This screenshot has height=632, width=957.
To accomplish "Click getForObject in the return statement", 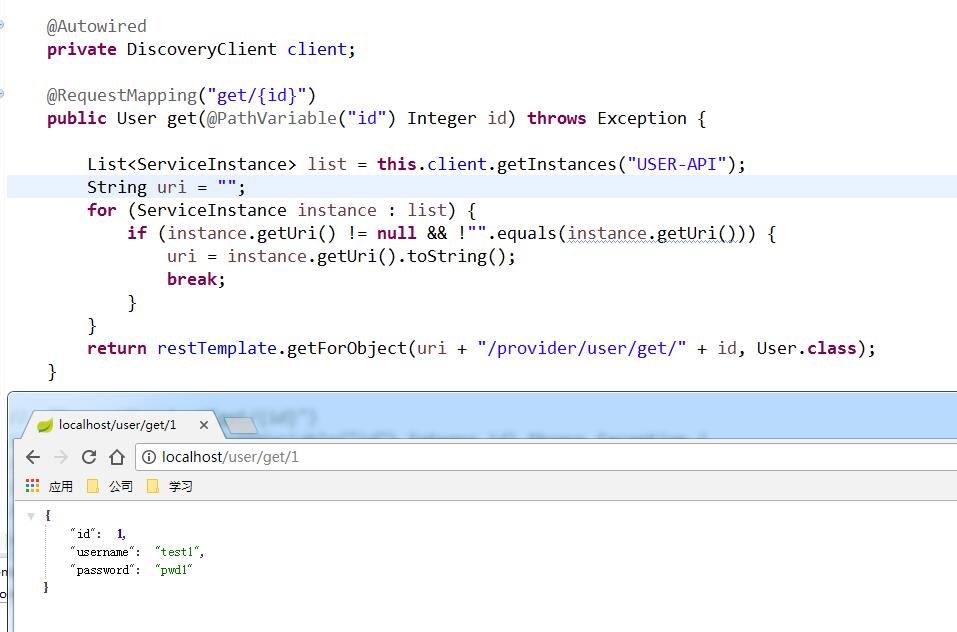I will click(x=347, y=348).
